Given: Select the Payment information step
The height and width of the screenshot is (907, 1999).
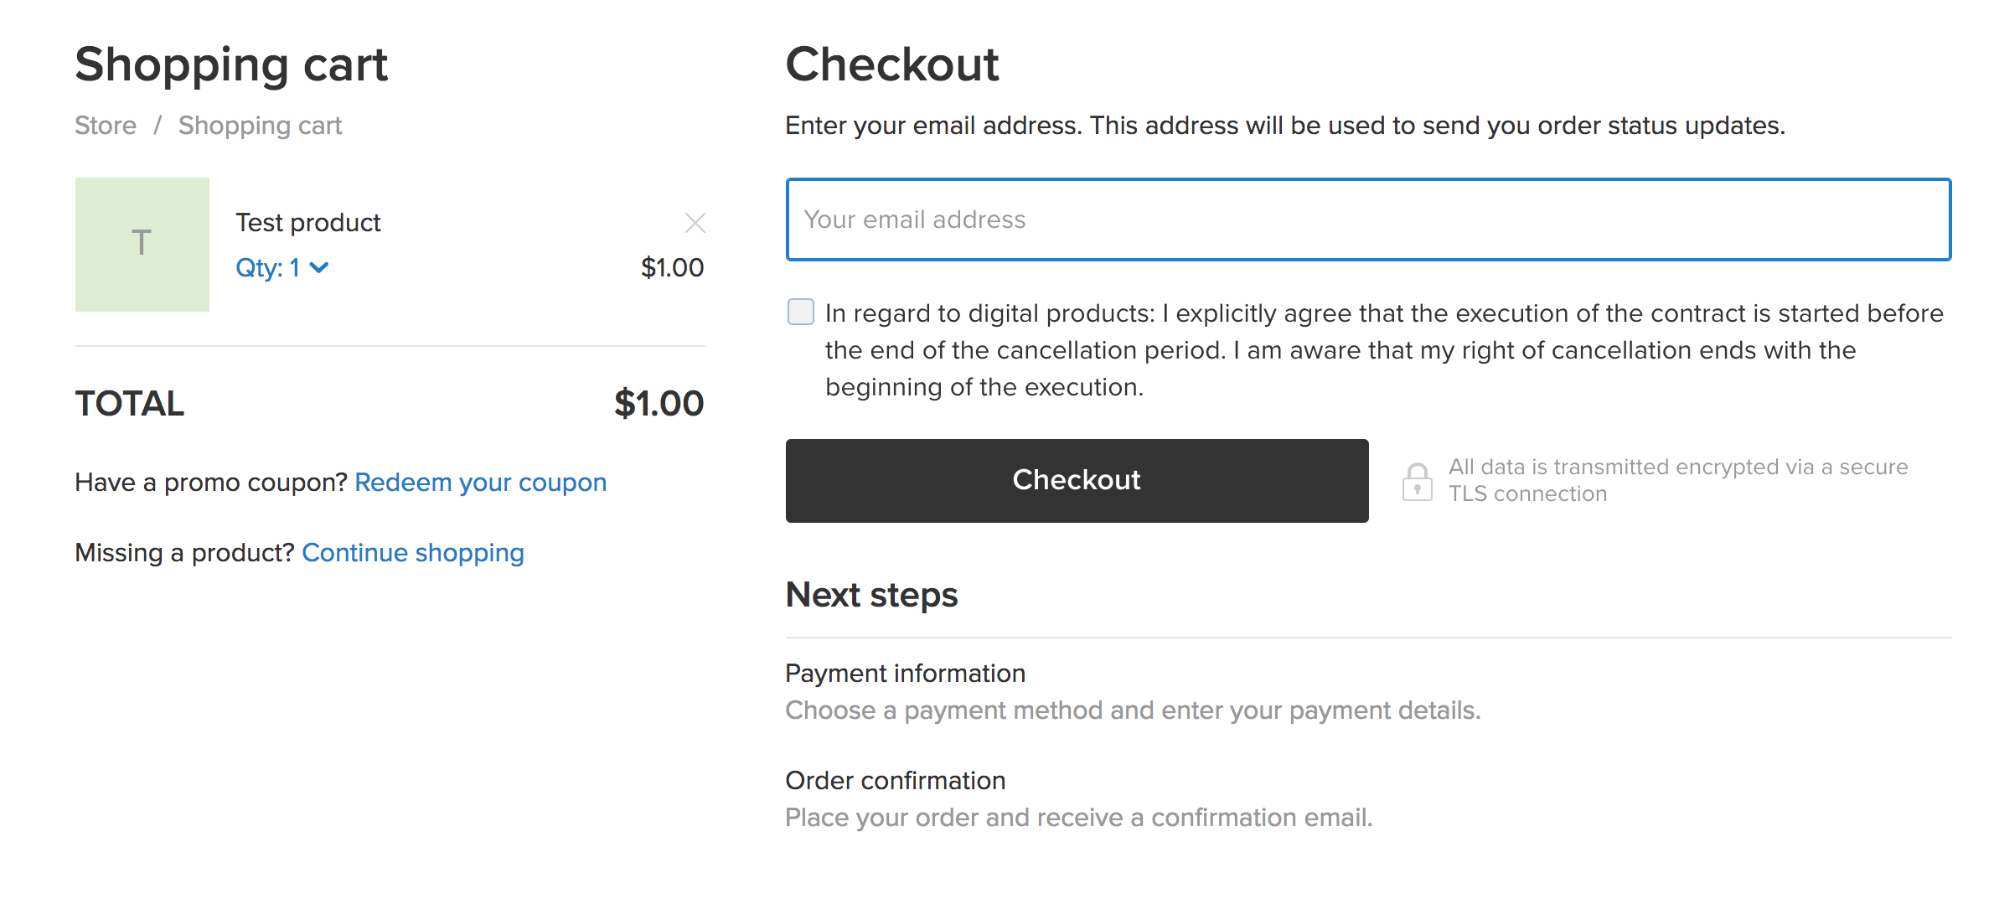Looking at the screenshot, I should click(x=905, y=674).
